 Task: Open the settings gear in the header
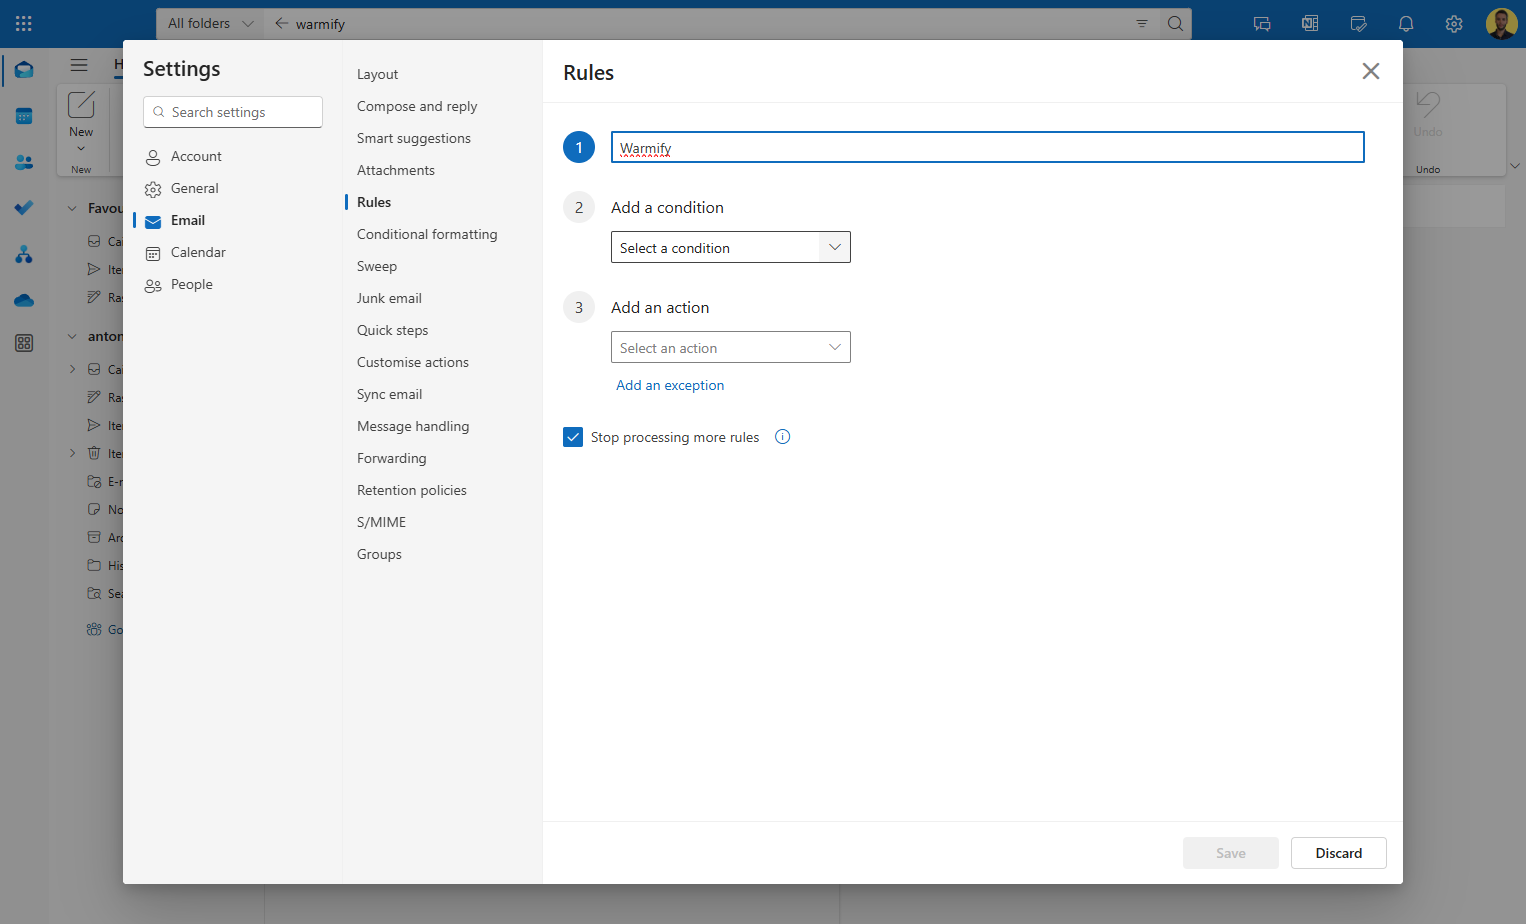1454,24
